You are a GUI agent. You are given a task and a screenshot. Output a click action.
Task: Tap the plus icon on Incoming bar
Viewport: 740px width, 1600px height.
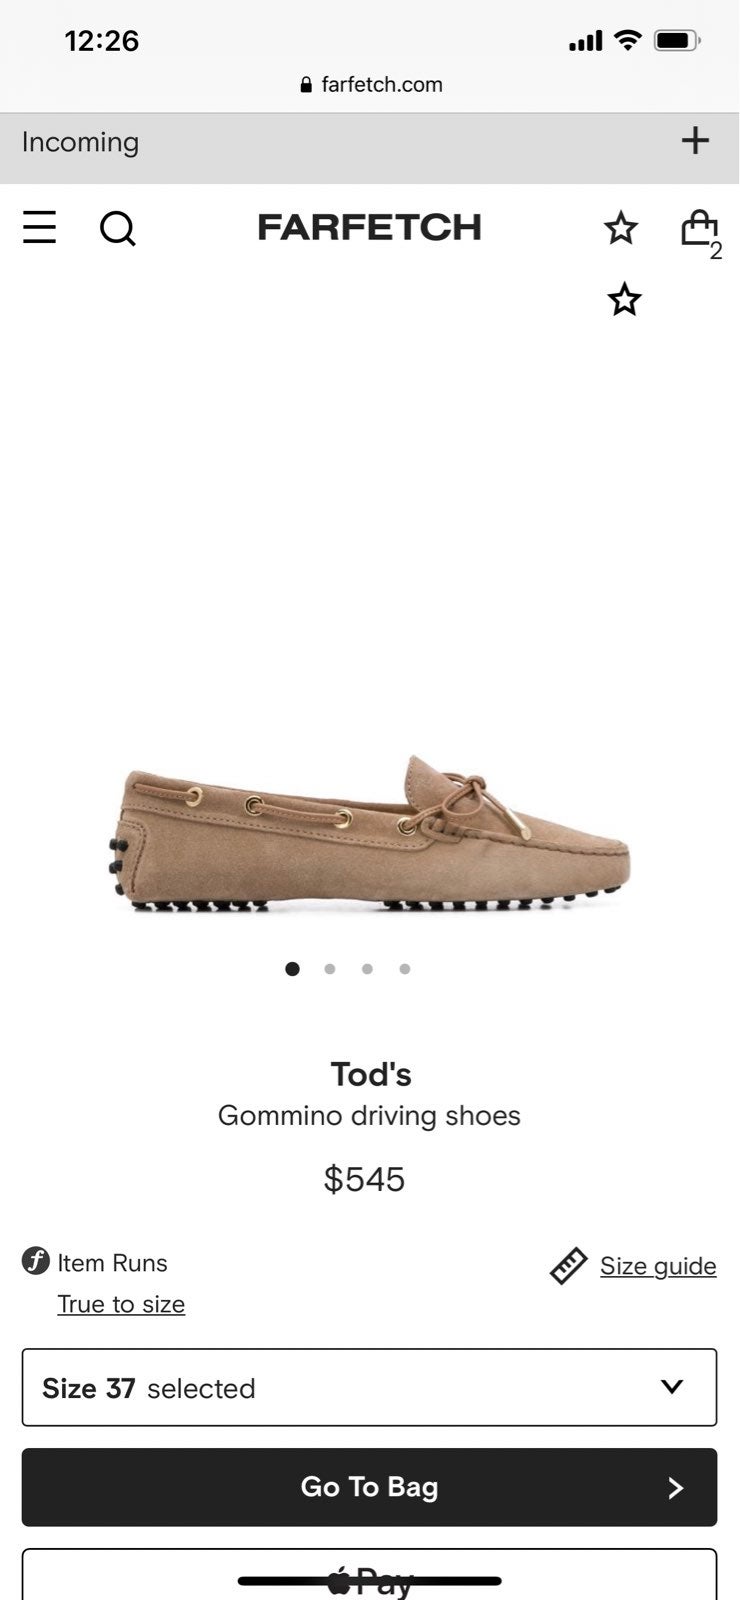click(x=695, y=141)
